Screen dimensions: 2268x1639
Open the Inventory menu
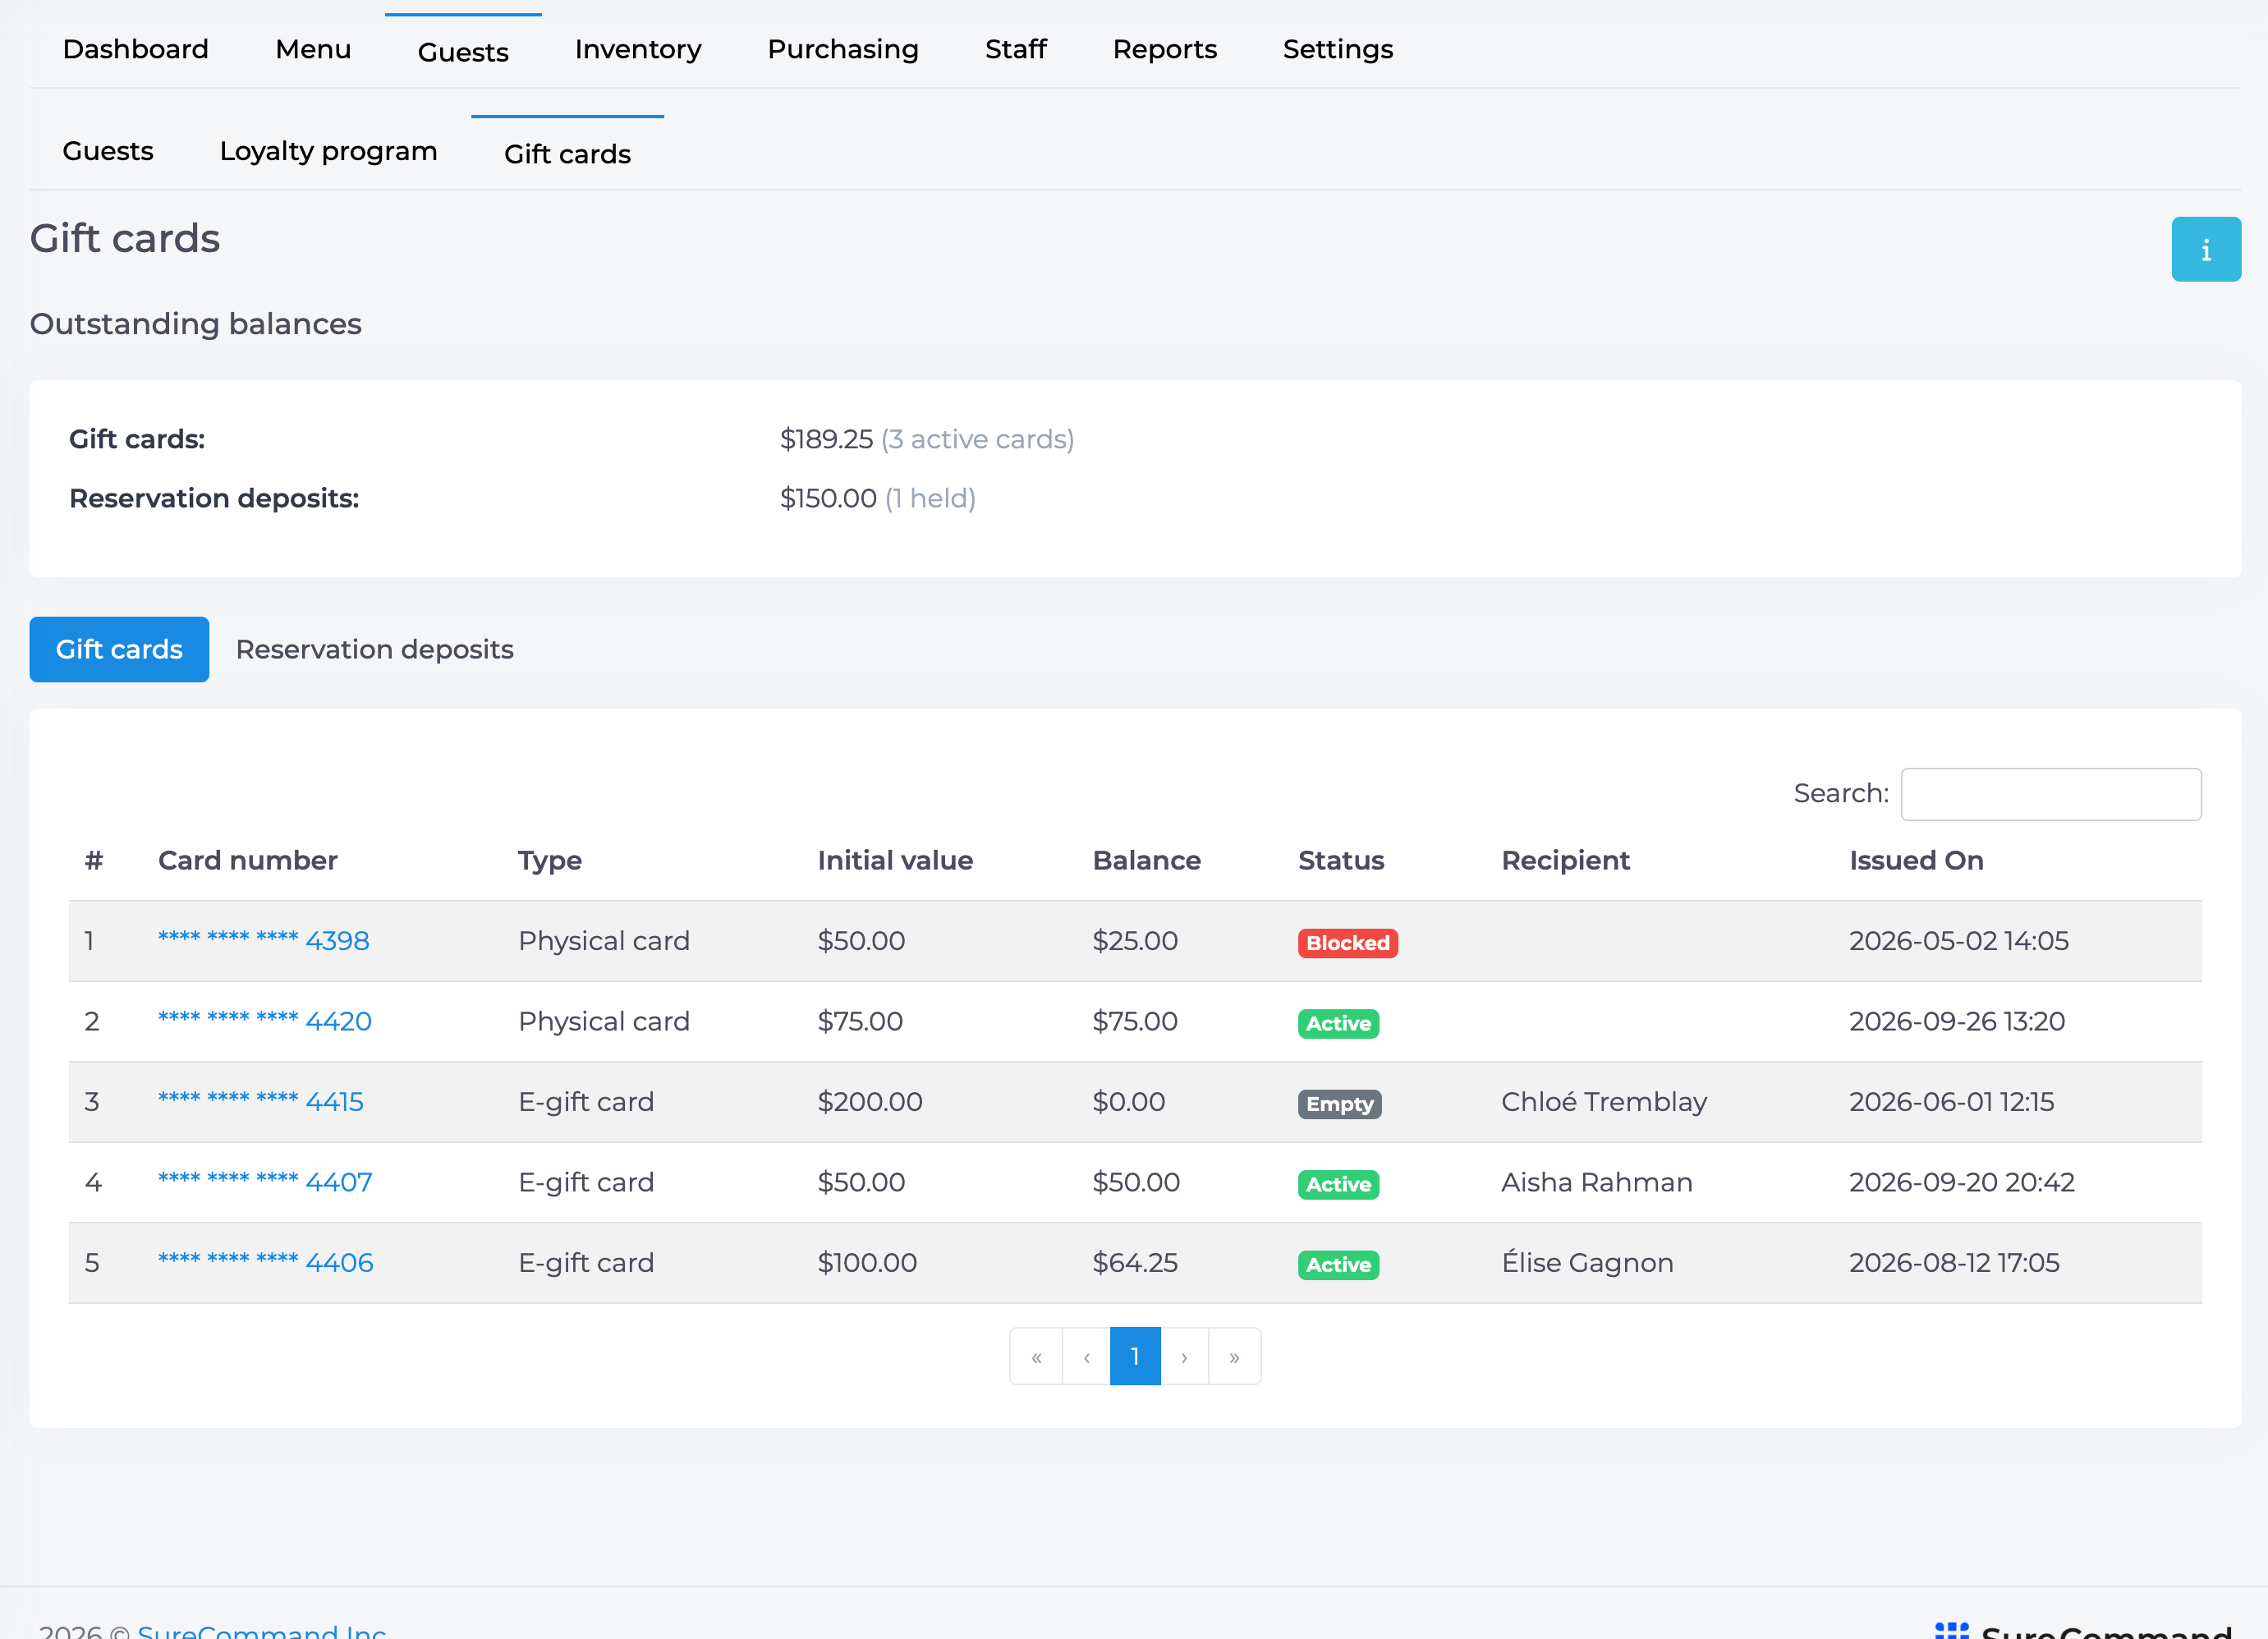coord(638,49)
